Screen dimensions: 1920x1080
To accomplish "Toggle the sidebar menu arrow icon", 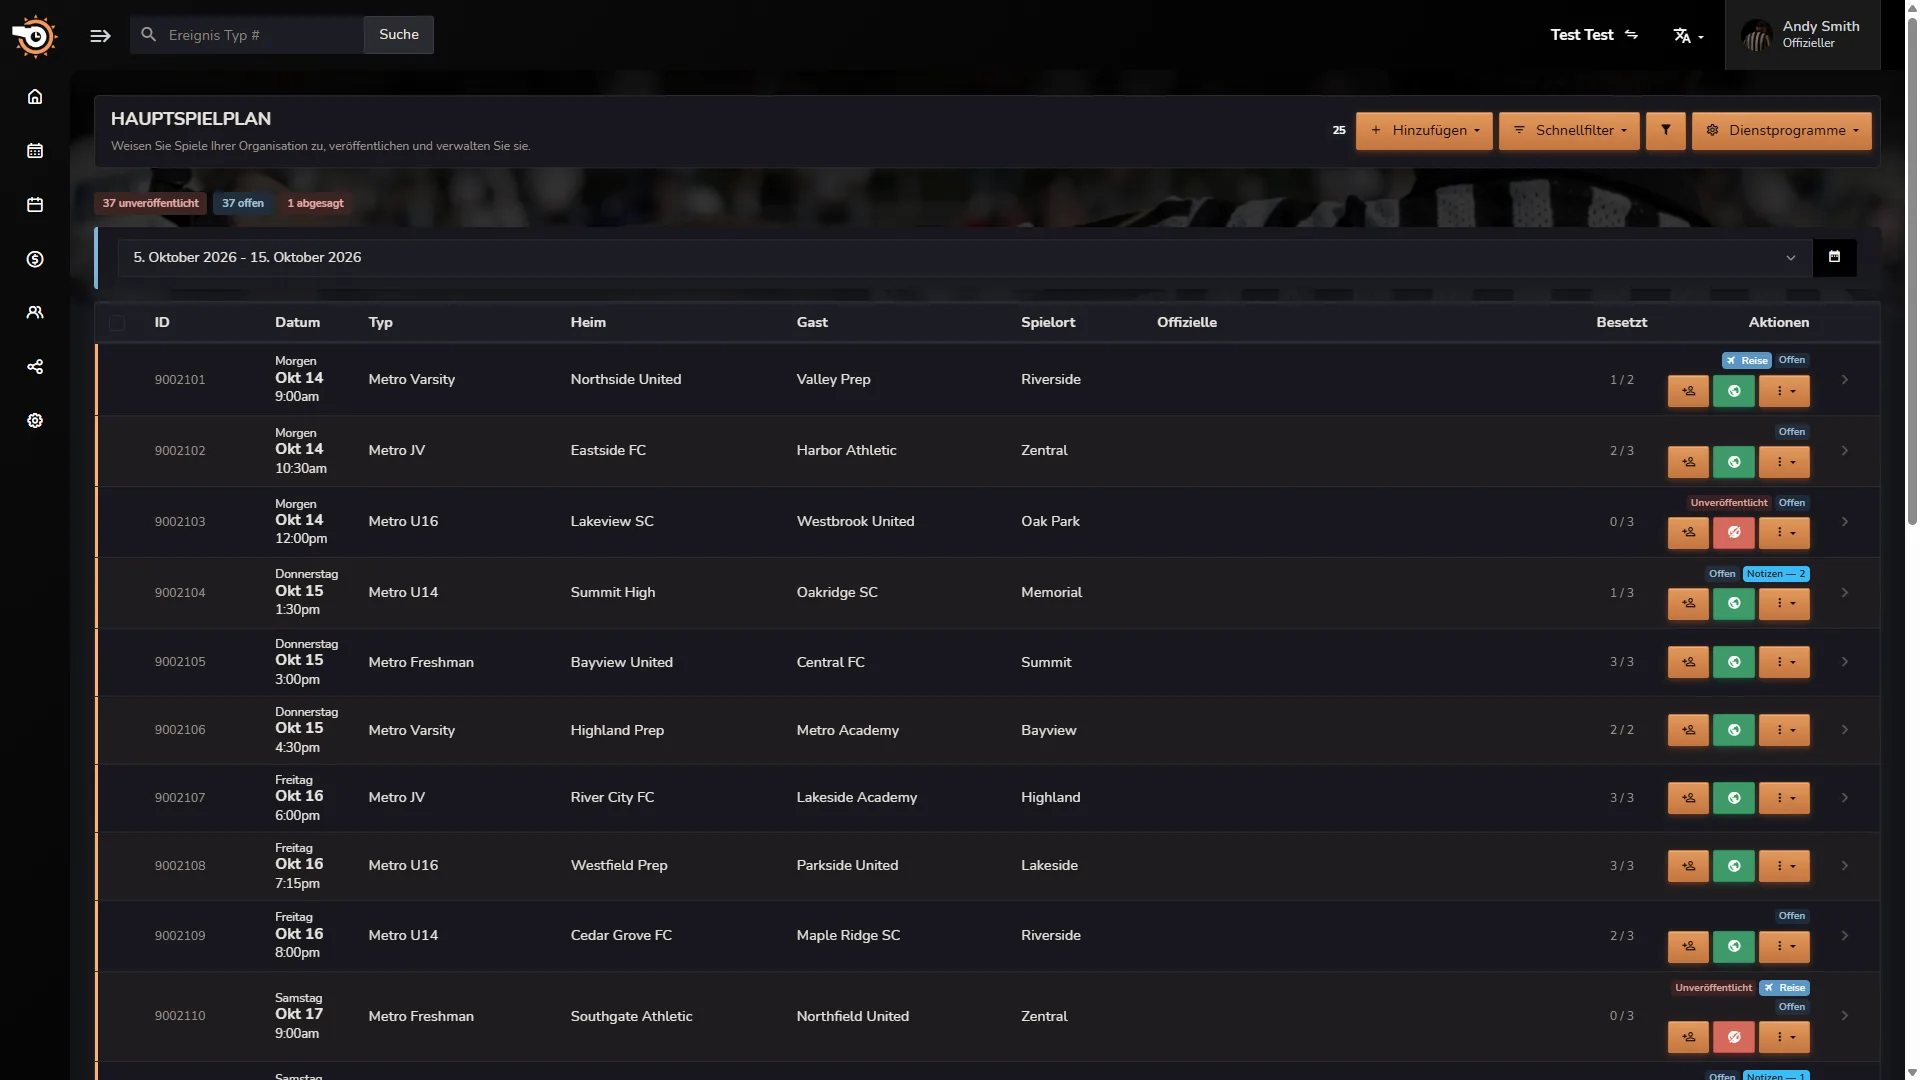I will [100, 36].
